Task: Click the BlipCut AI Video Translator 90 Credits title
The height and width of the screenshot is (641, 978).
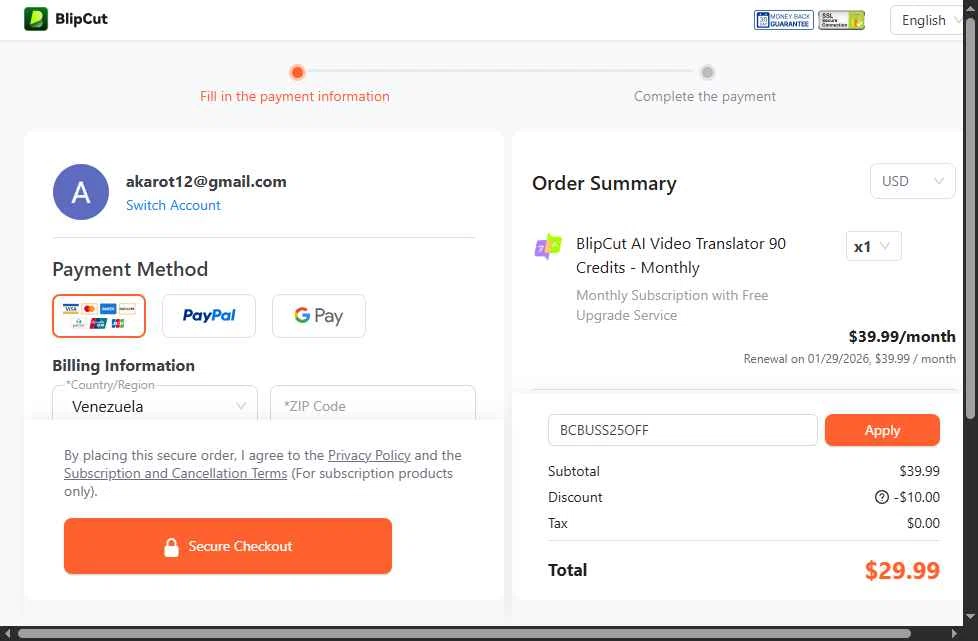Action: [680, 256]
